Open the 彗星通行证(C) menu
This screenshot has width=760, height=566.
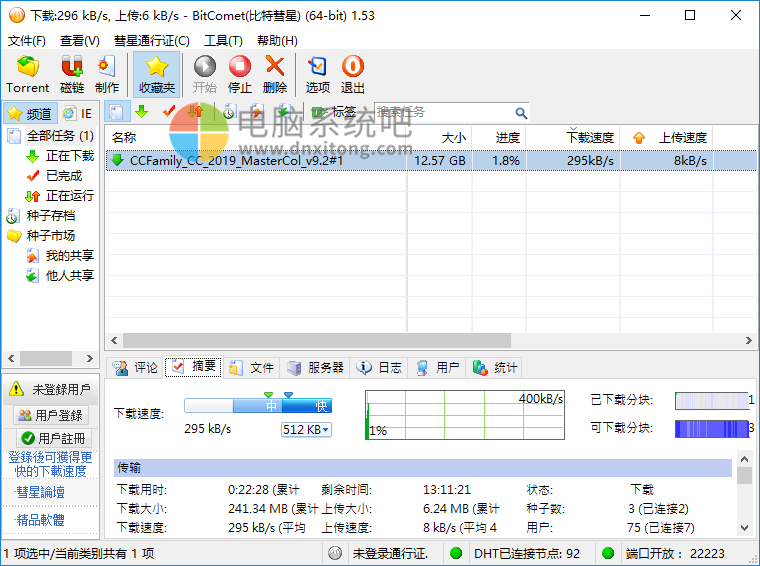[x=152, y=41]
